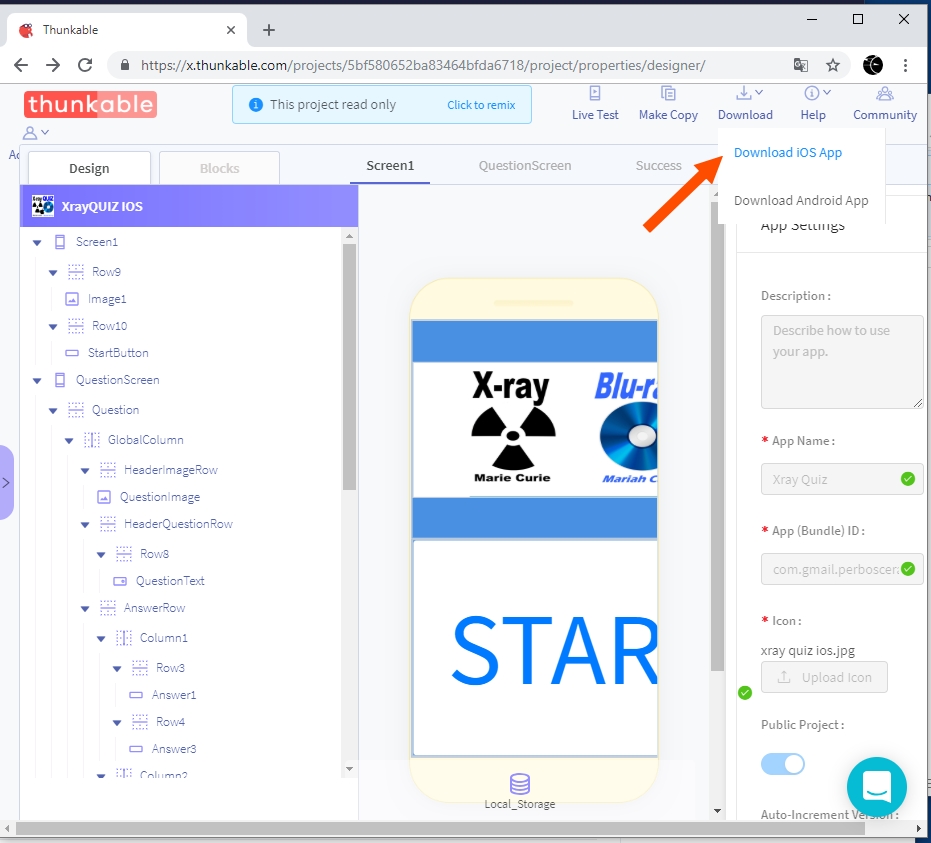Click the Click to remix link
This screenshot has width=931, height=843.
(481, 105)
